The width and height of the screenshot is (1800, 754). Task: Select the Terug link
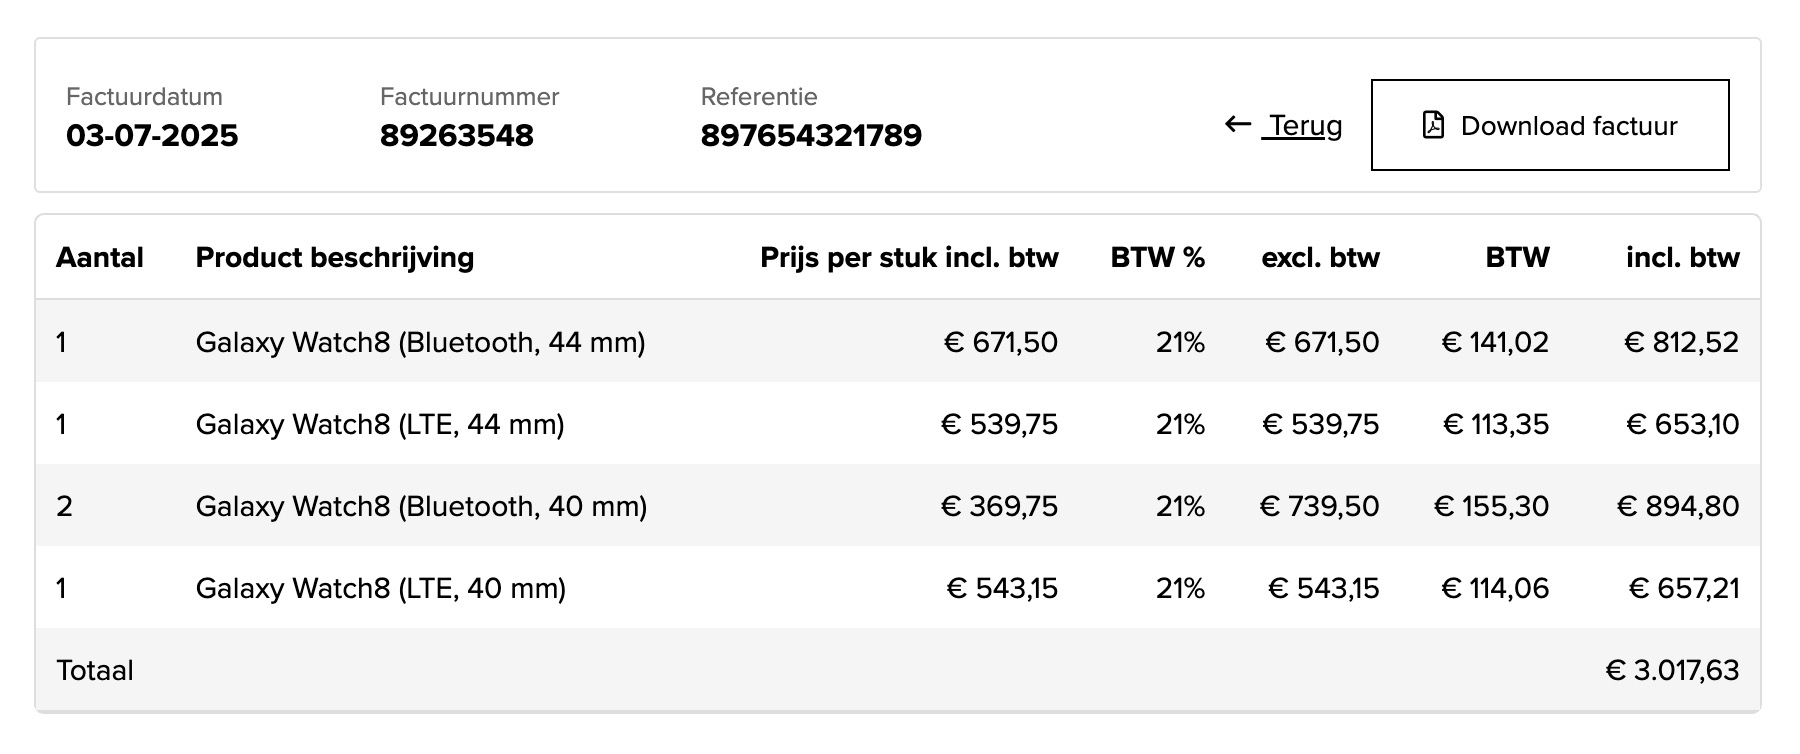pyautogui.click(x=1303, y=127)
